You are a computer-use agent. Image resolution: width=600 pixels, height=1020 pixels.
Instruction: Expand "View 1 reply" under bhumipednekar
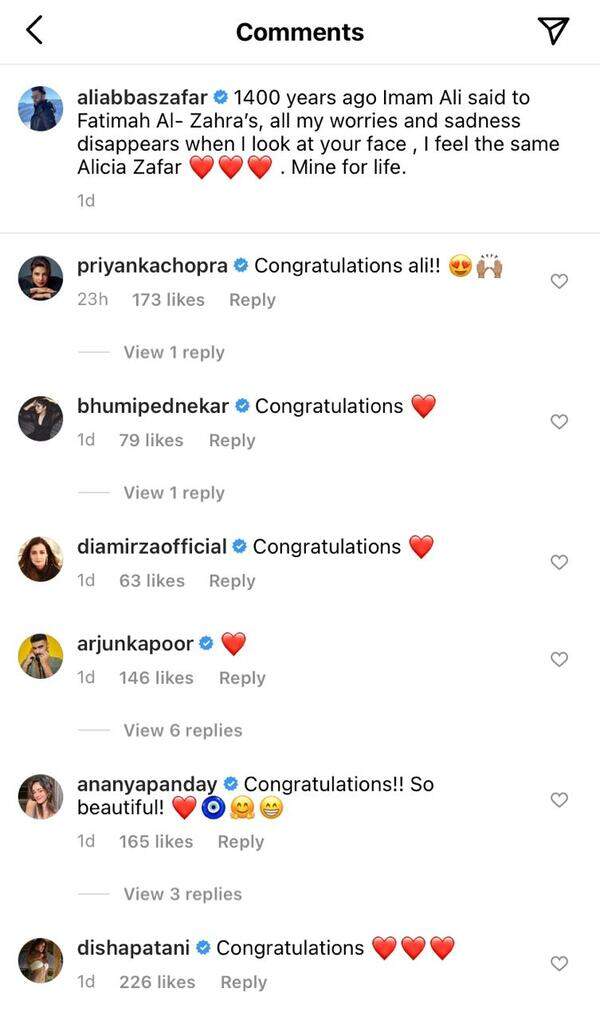[173, 493]
